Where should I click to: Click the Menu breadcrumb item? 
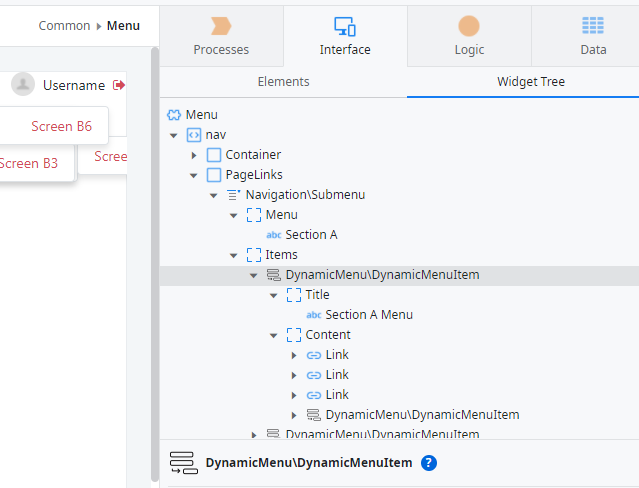click(x=123, y=26)
